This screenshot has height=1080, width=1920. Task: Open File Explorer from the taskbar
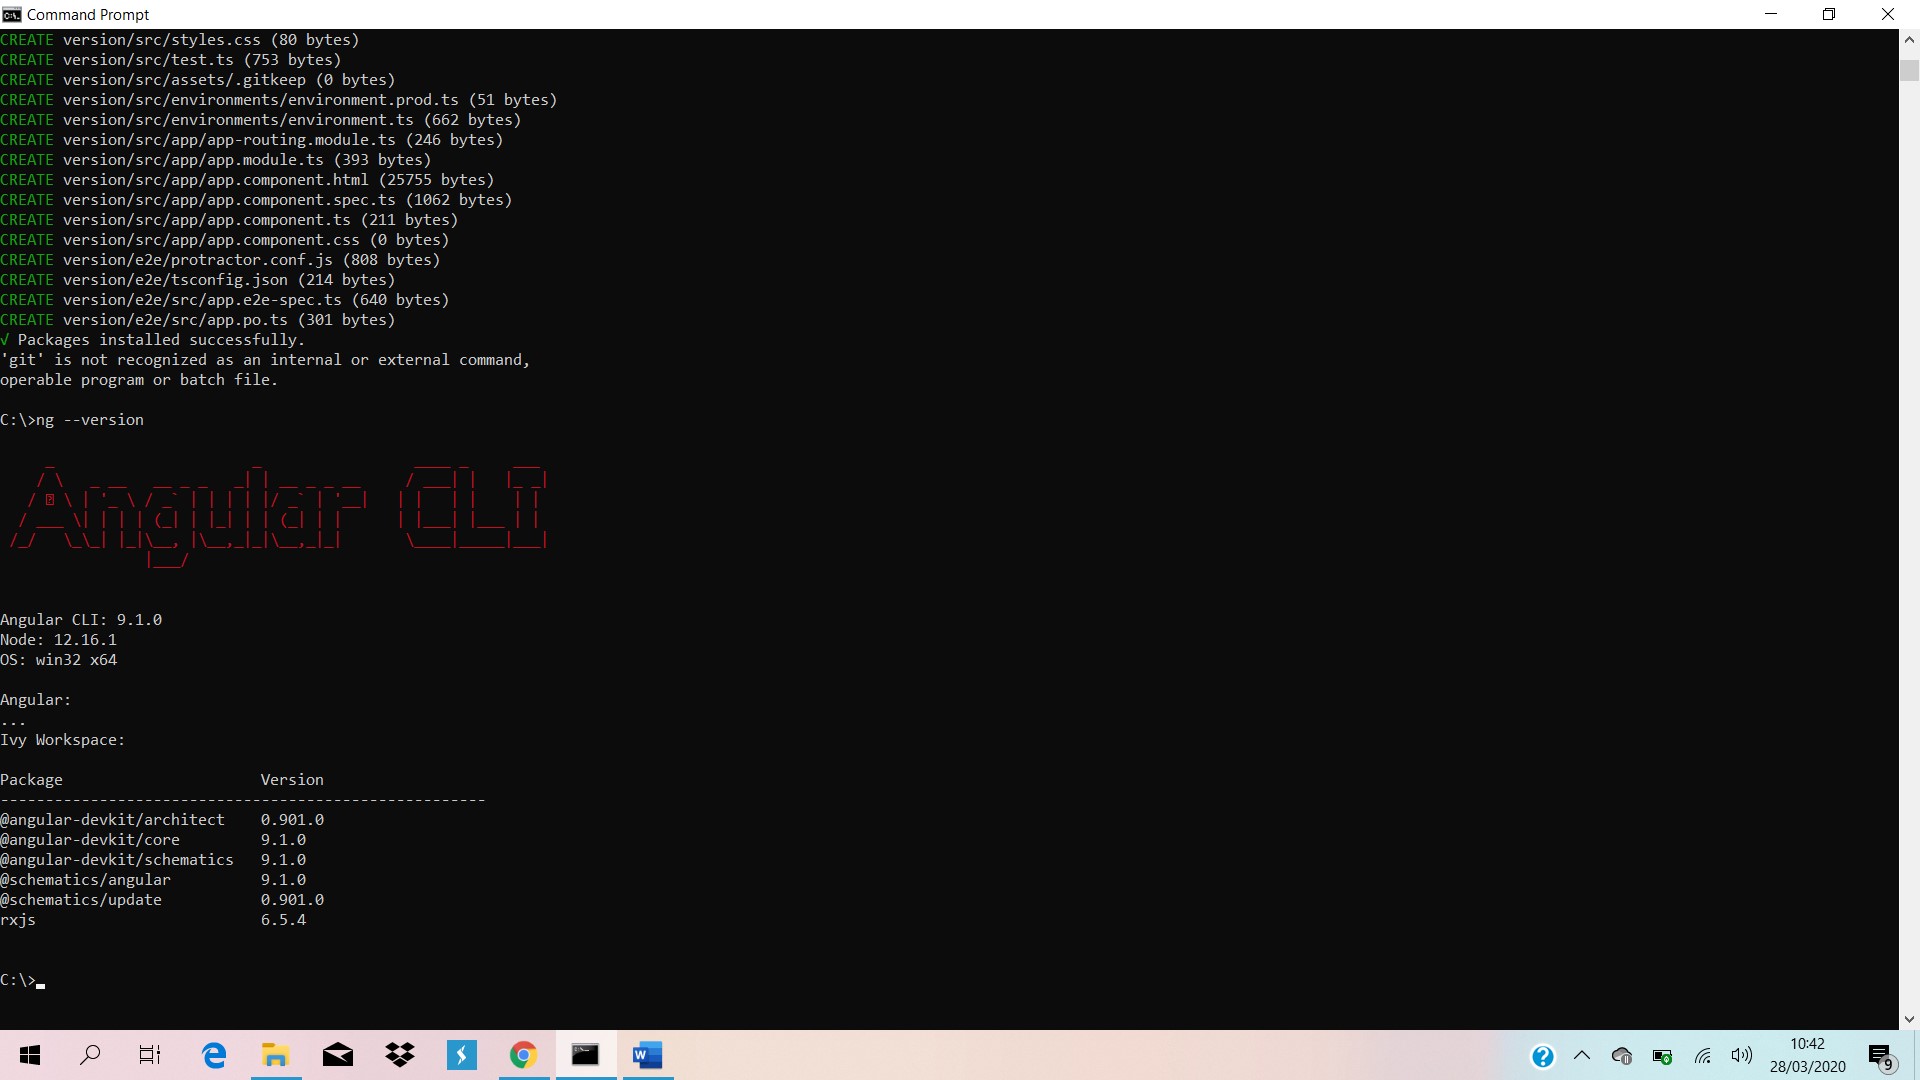[x=276, y=1055]
